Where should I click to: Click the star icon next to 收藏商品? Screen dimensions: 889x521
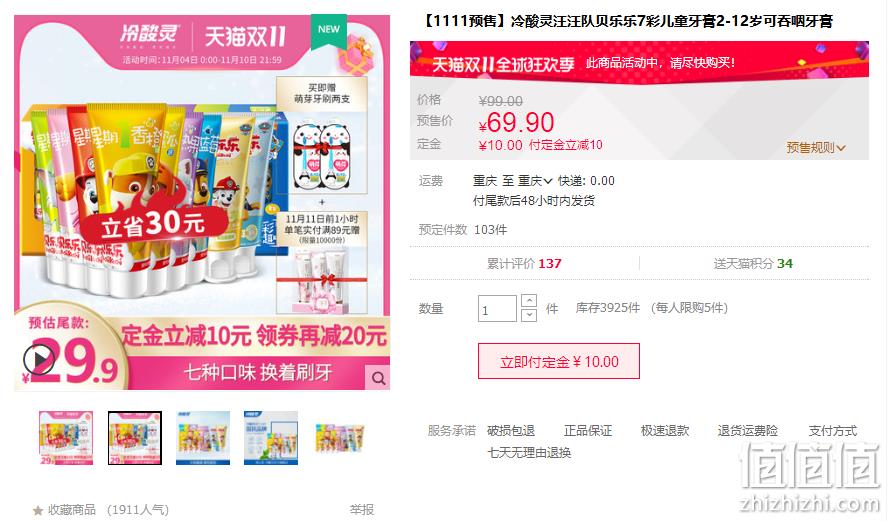(x=38, y=510)
